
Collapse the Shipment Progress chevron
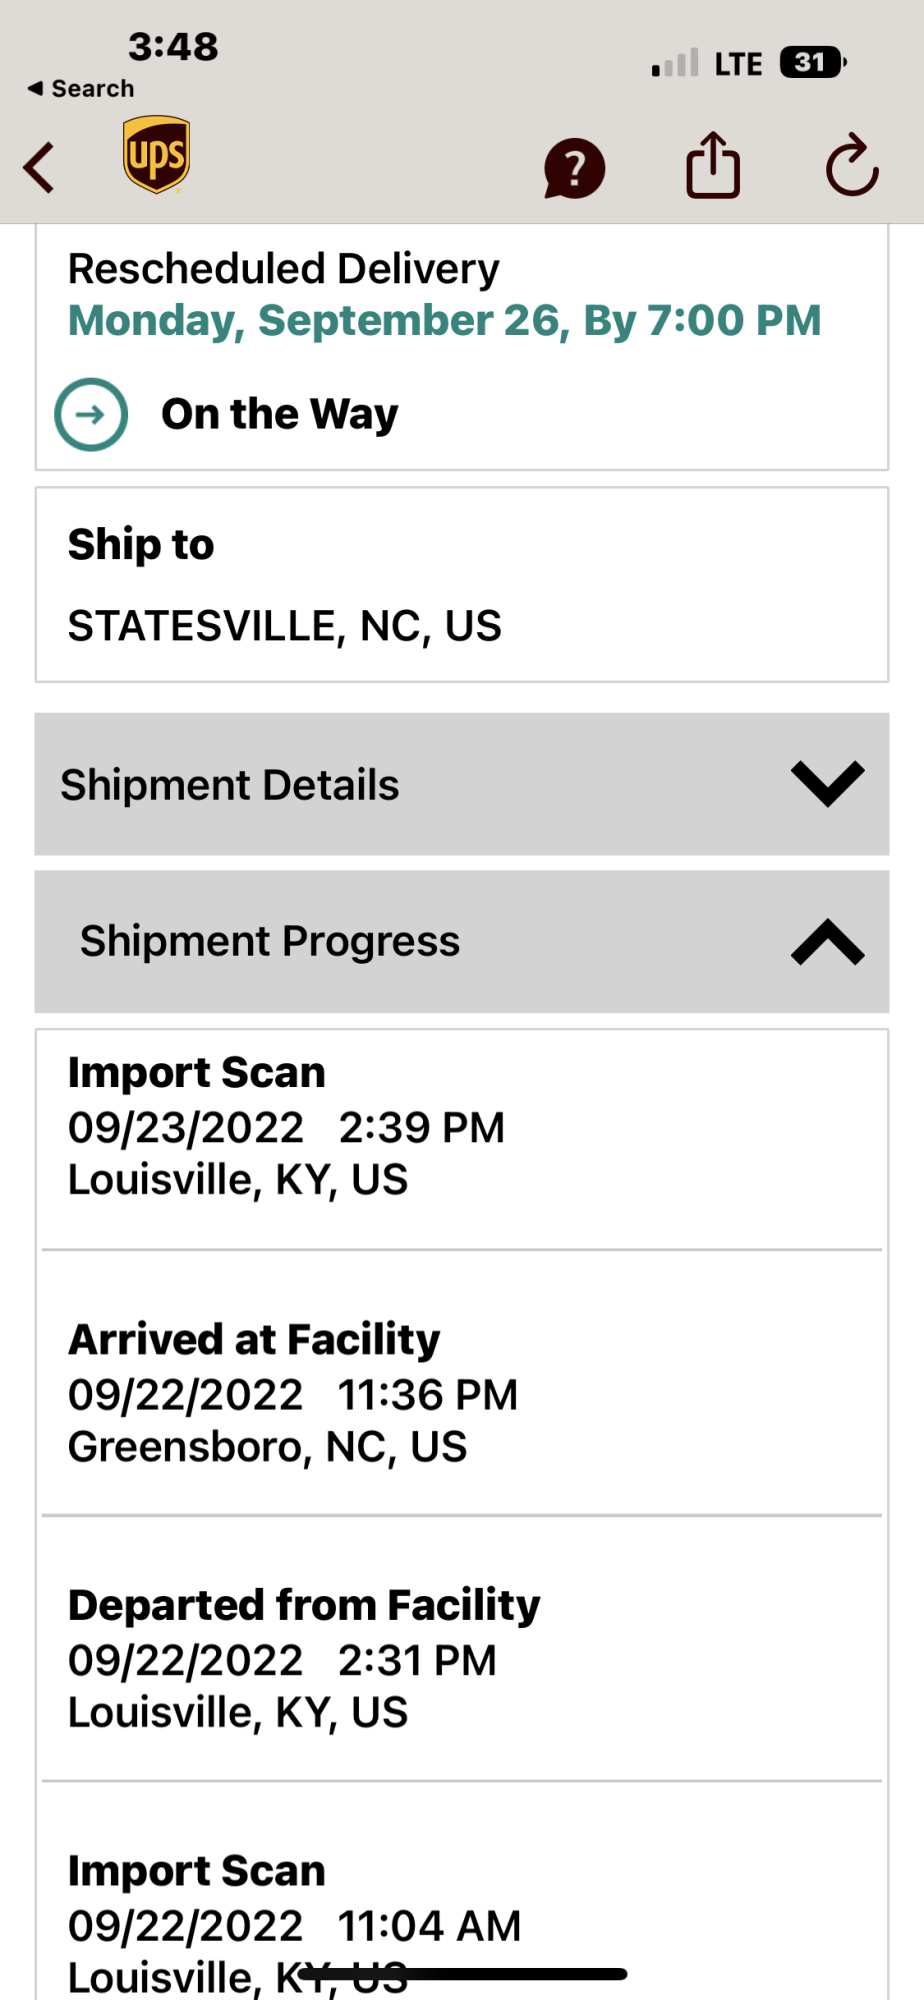tap(827, 942)
